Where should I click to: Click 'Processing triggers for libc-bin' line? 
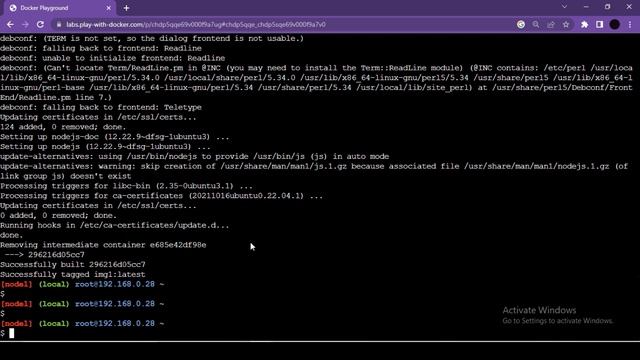[127, 186]
